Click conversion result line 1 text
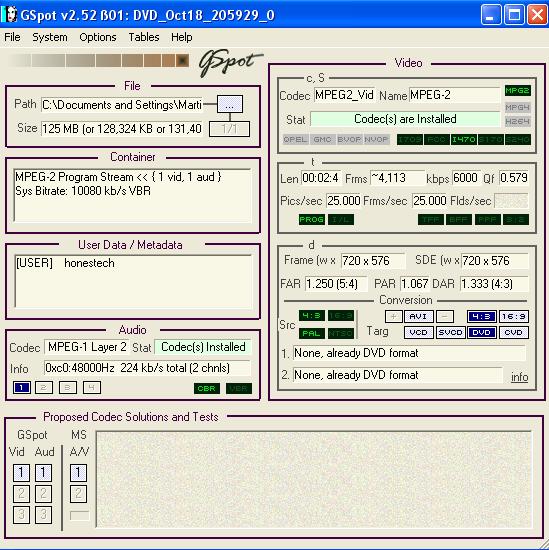 tap(409, 353)
